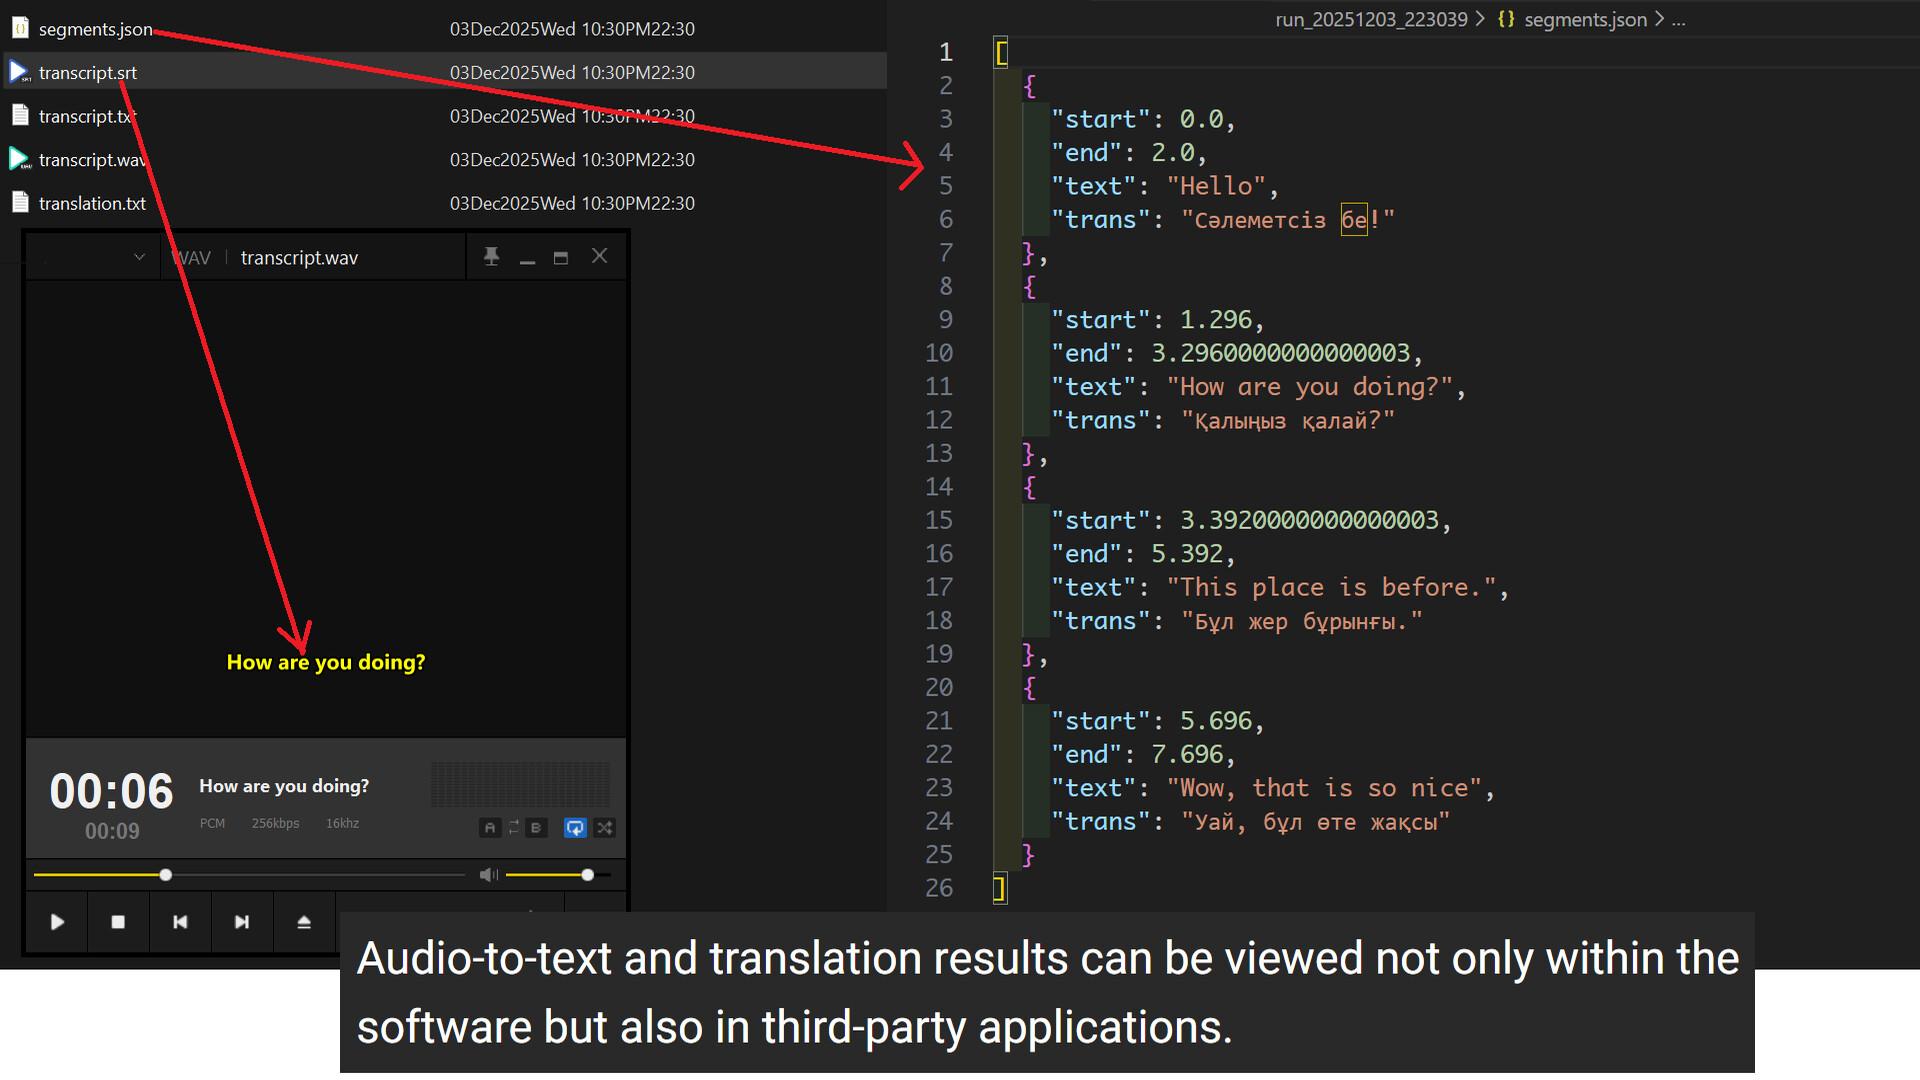Click the segments.json file icon
This screenshot has width=1920, height=1080.
coord(19,27)
